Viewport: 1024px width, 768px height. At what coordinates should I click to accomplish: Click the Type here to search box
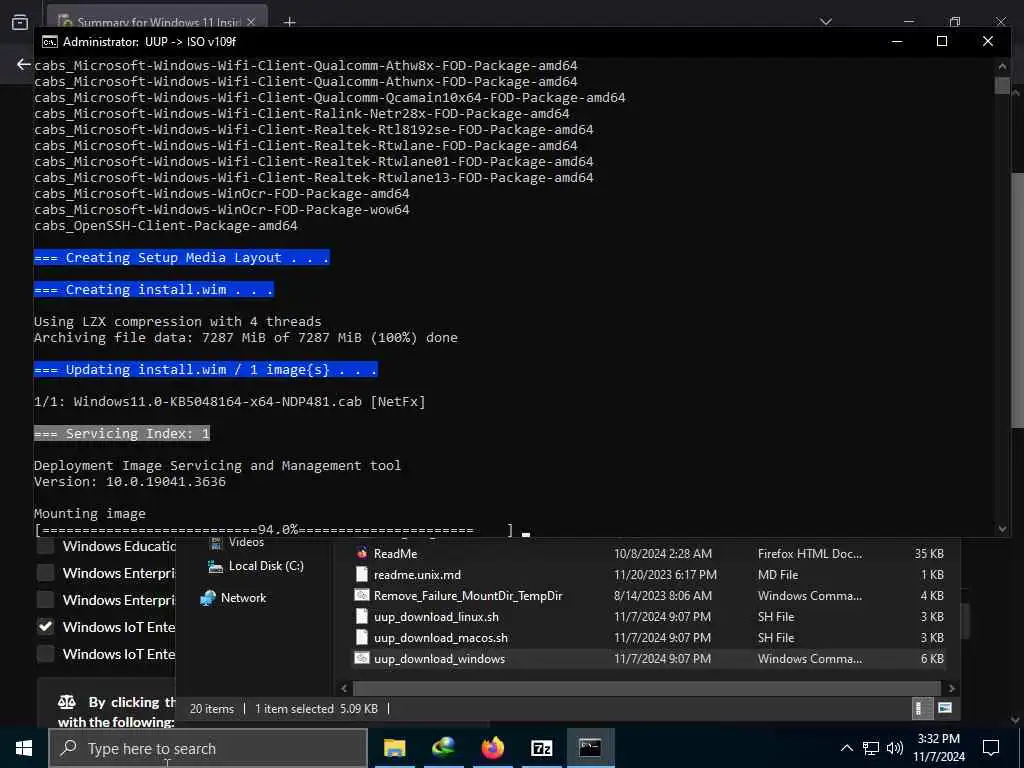click(x=208, y=748)
